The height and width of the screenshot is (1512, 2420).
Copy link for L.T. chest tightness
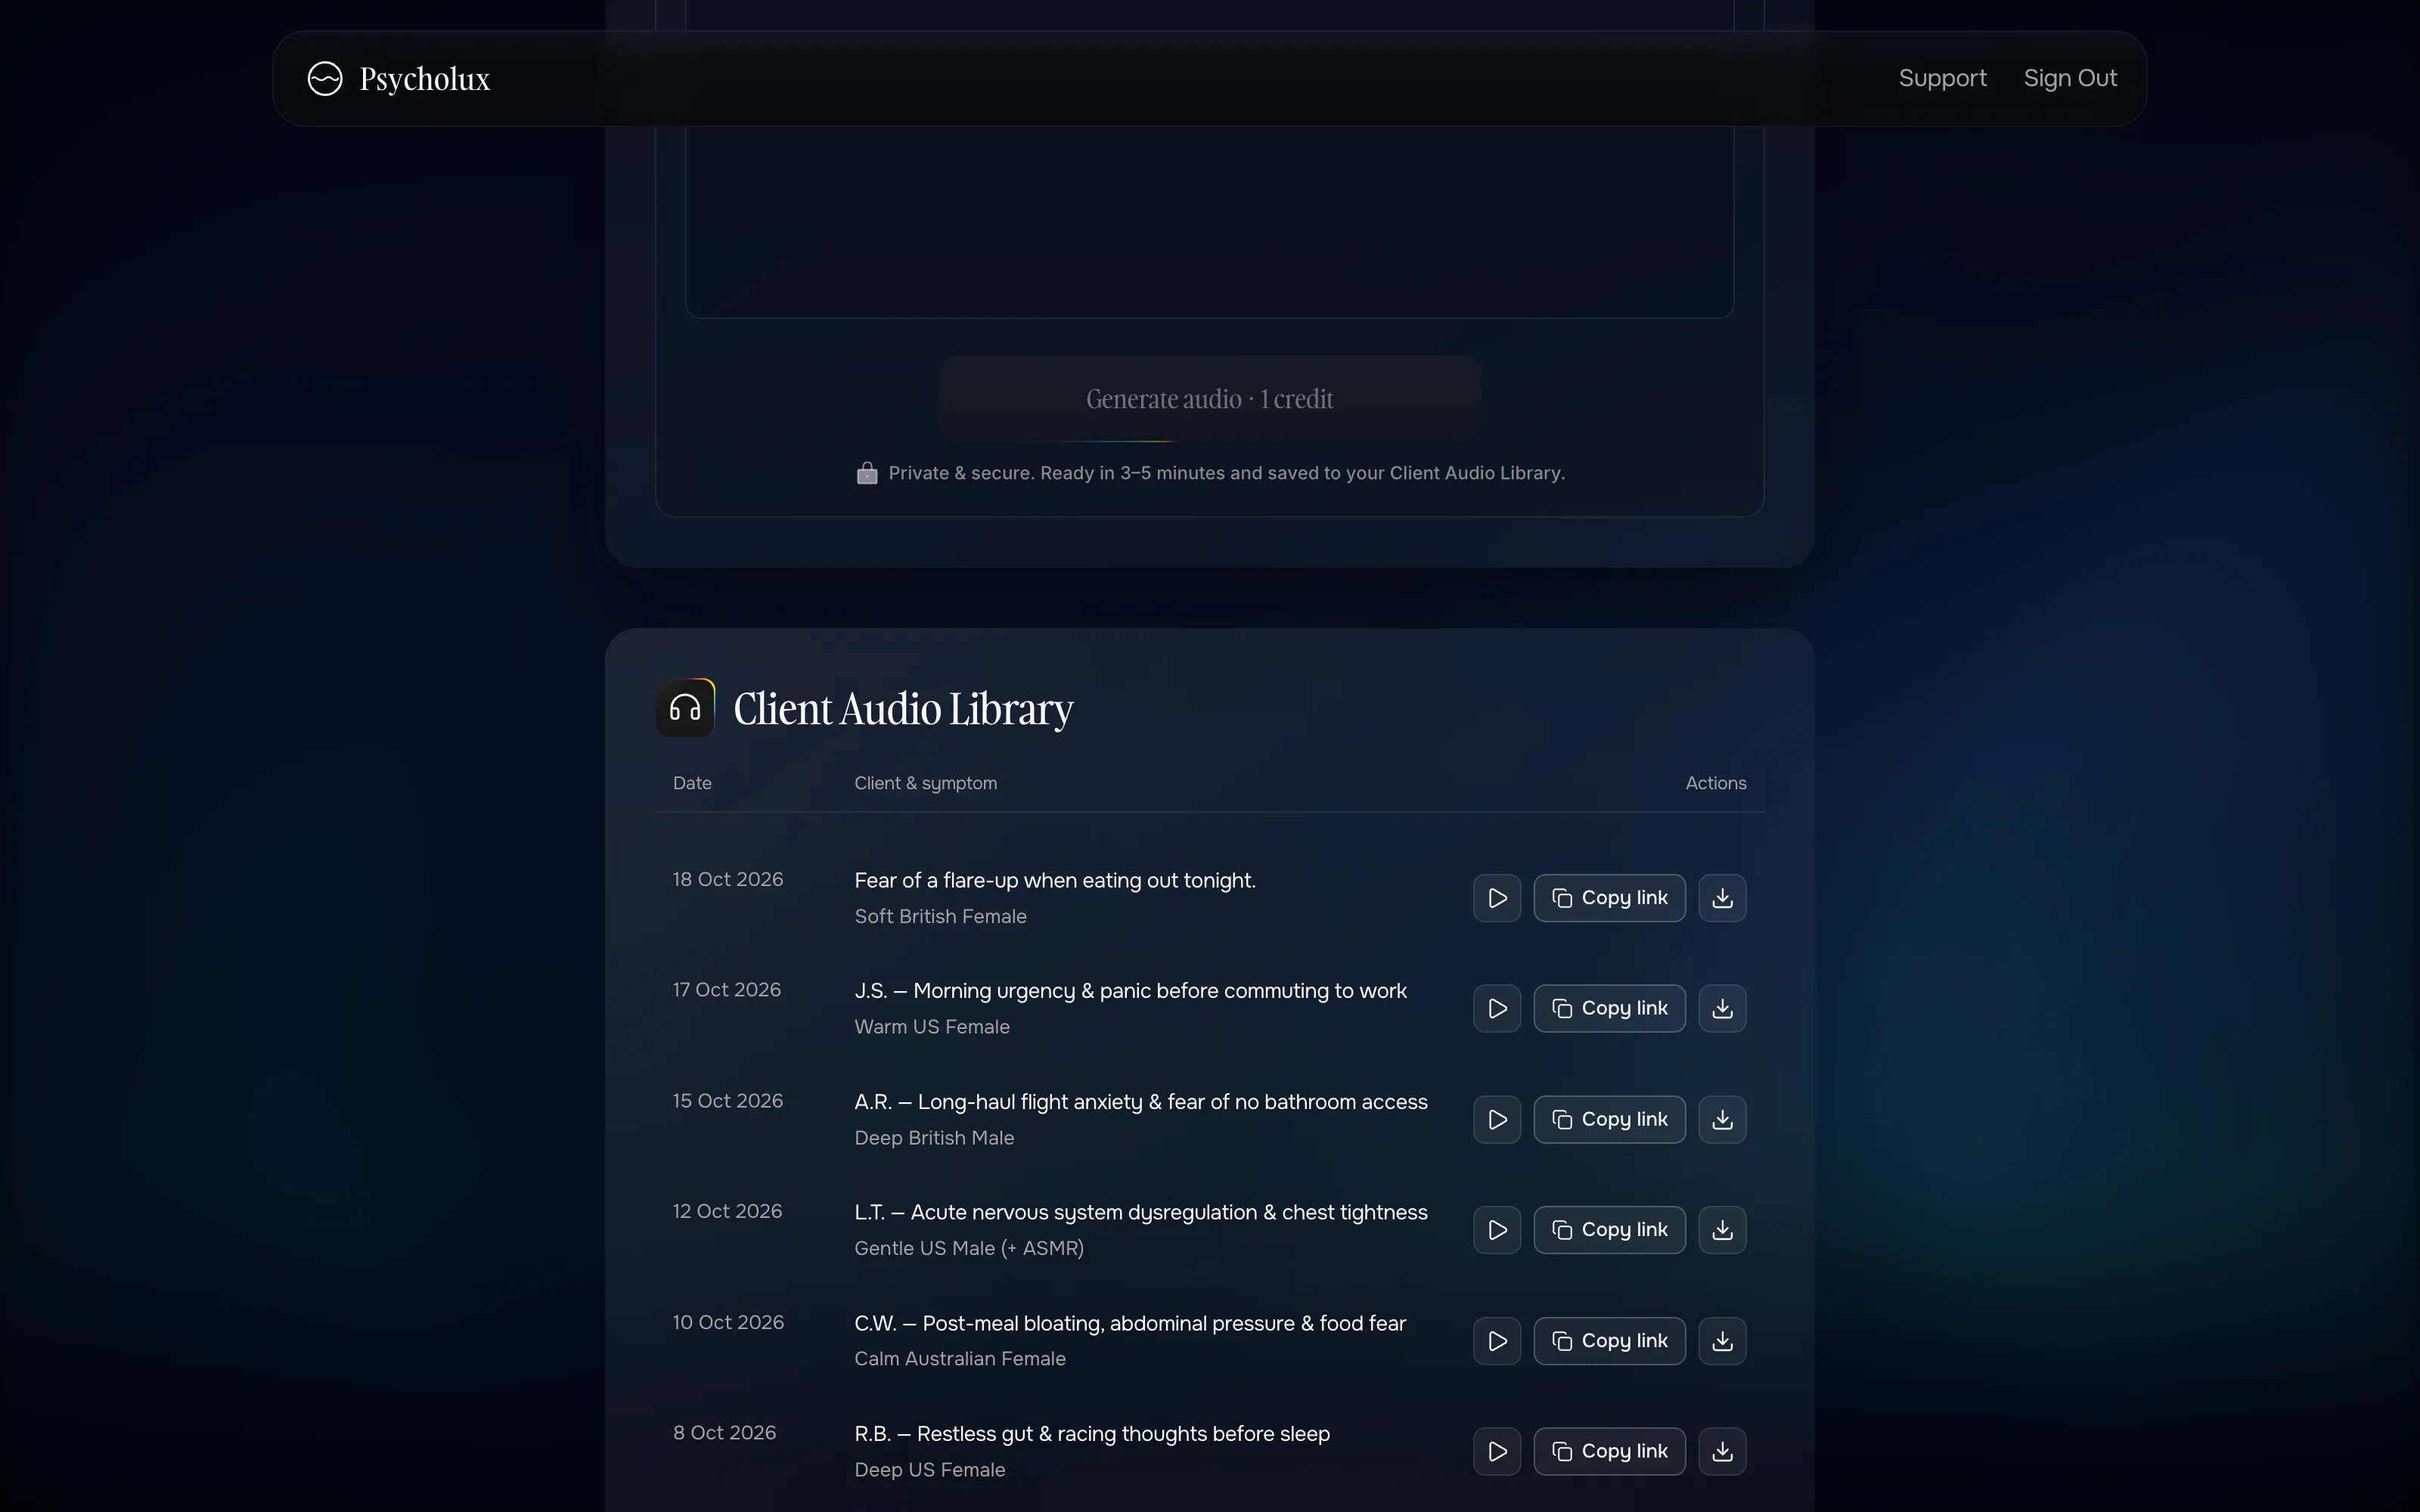coord(1609,1229)
